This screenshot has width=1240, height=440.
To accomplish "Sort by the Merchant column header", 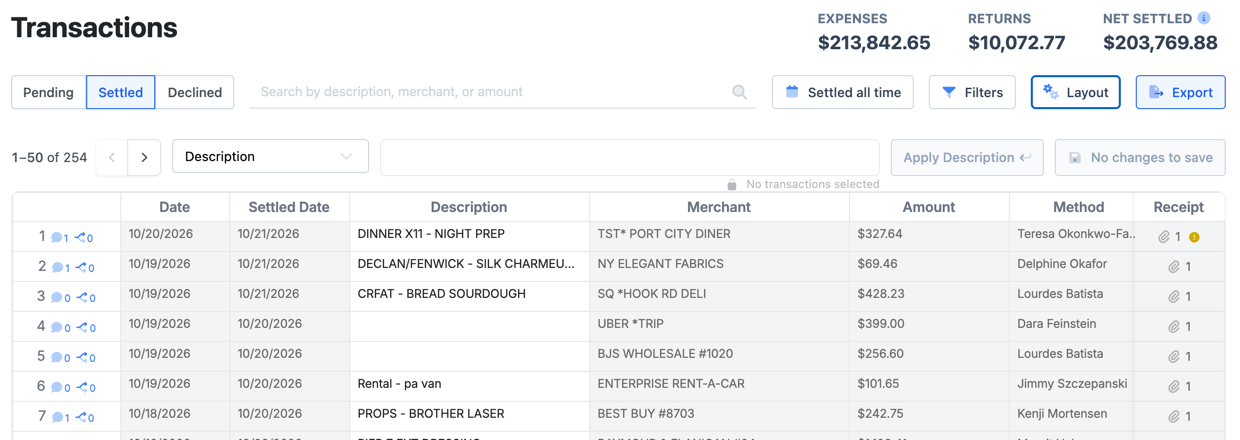I will coord(719,207).
